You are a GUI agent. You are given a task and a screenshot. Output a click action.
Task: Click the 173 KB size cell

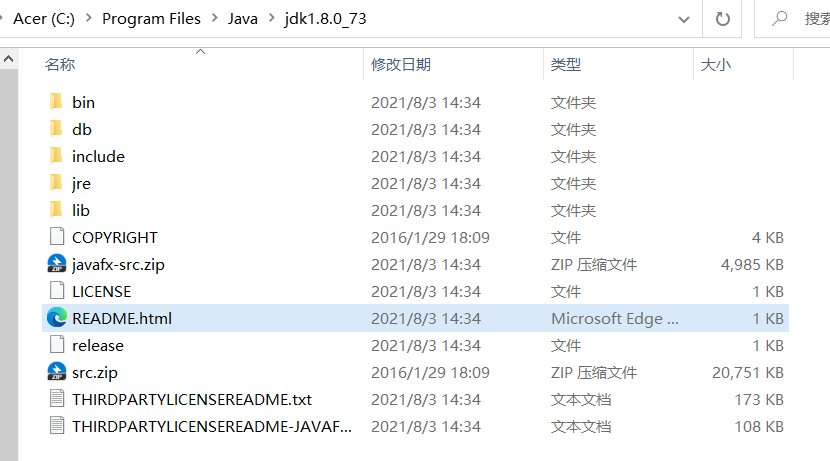tap(759, 399)
